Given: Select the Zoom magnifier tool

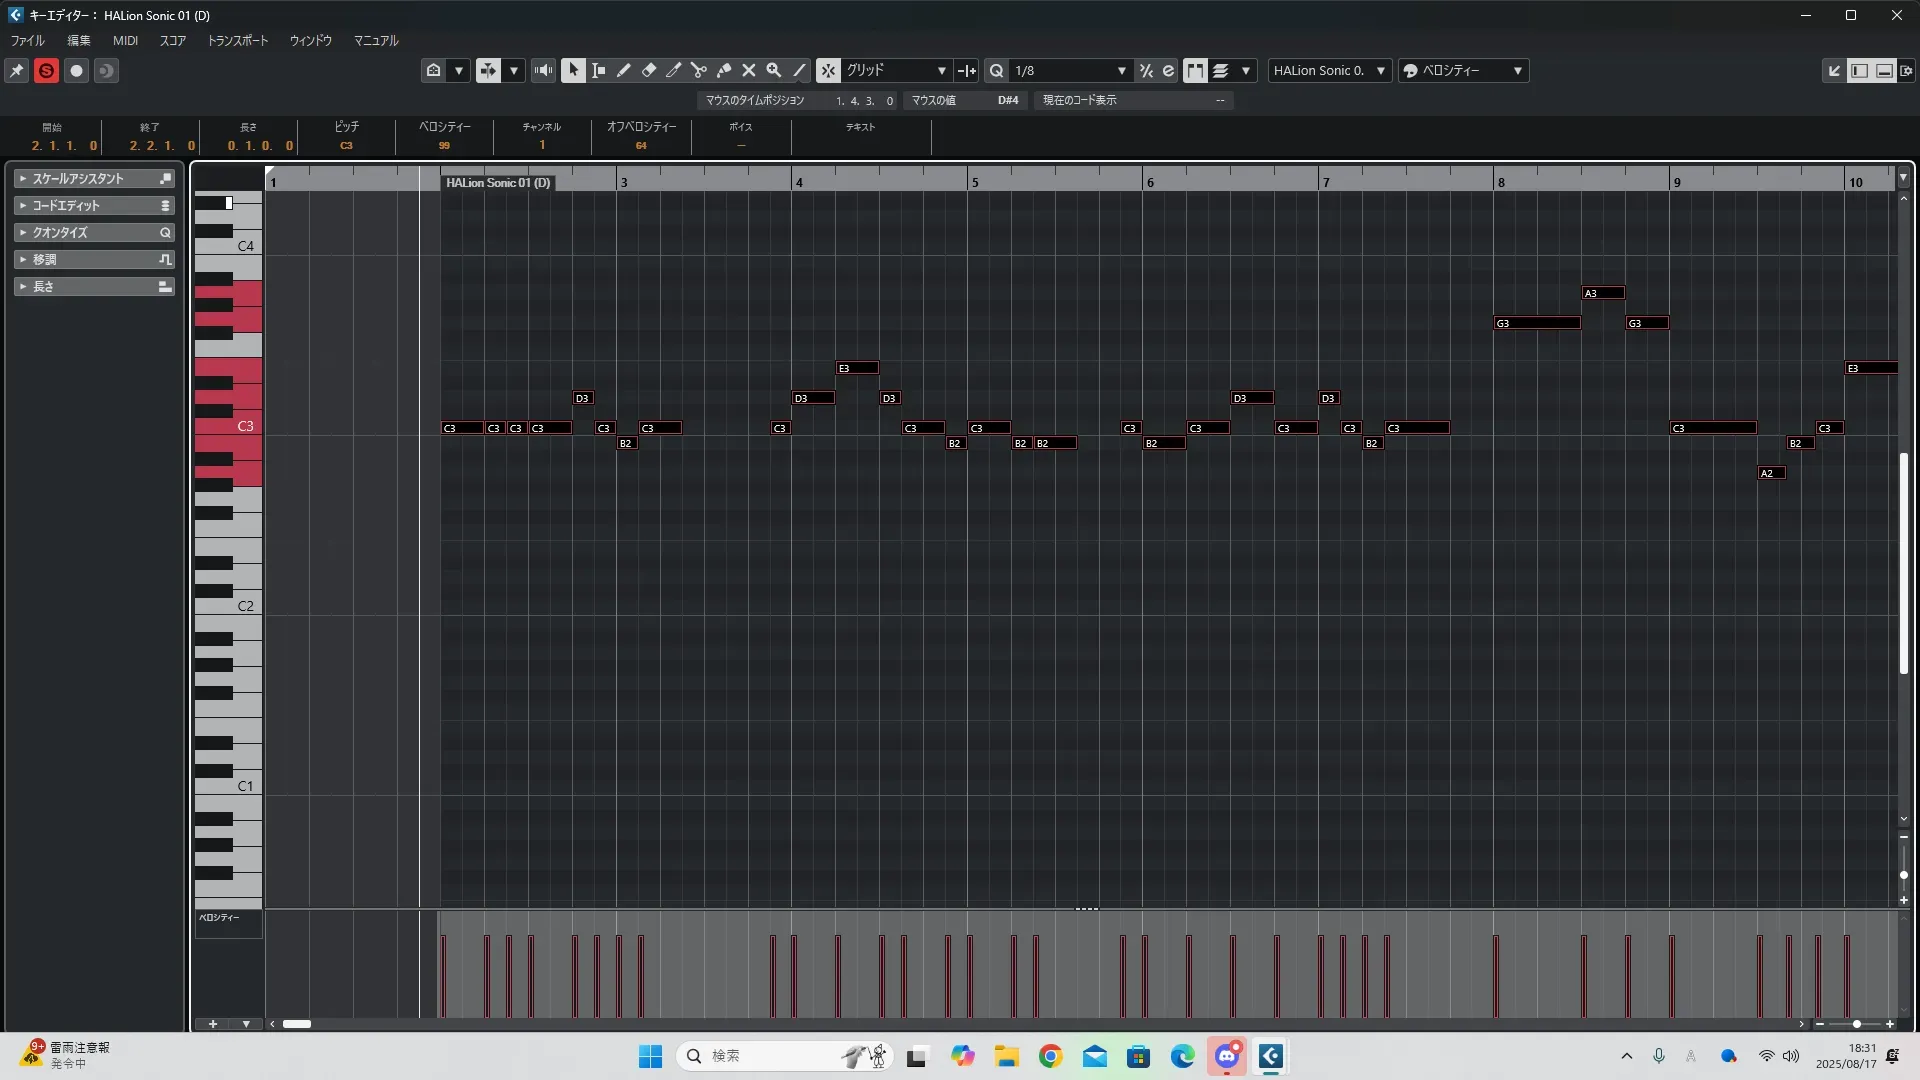Looking at the screenshot, I should click(x=774, y=71).
